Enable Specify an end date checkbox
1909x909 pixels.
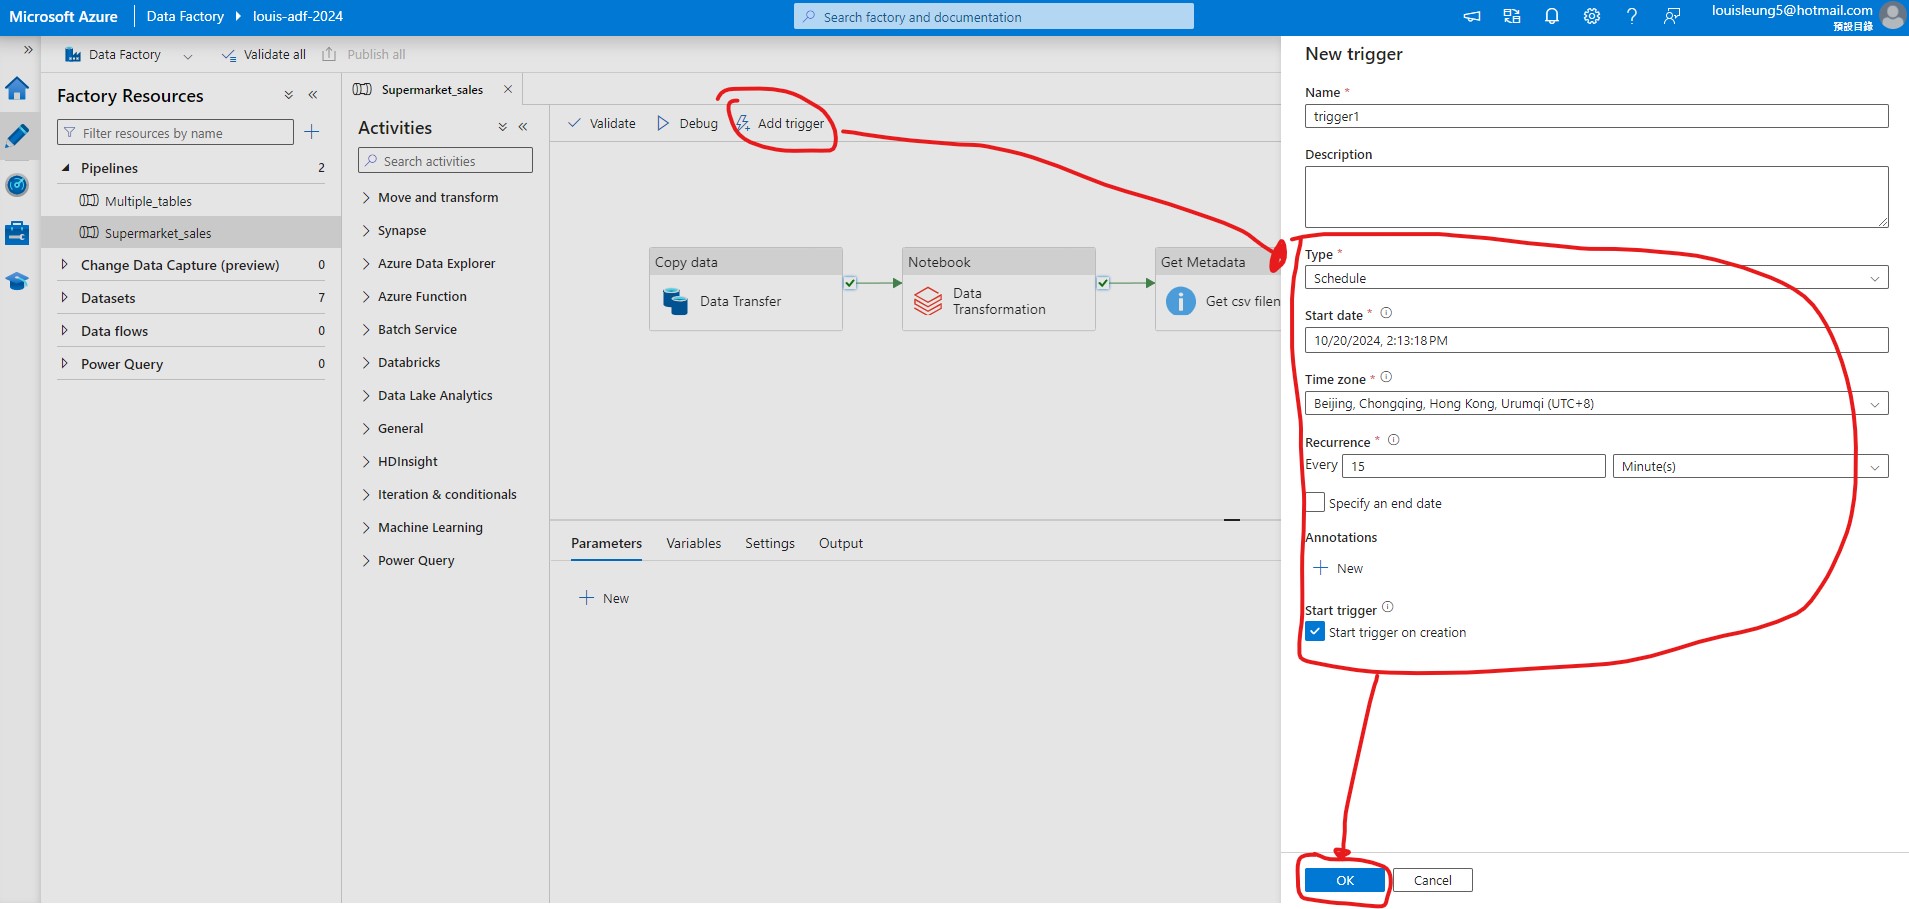click(1314, 502)
